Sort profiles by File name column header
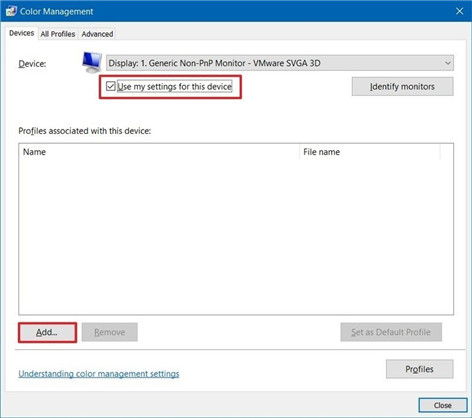 coord(370,152)
